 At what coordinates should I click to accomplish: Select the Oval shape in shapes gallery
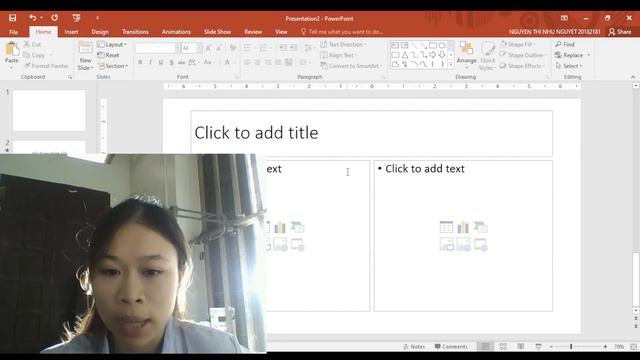442,45
